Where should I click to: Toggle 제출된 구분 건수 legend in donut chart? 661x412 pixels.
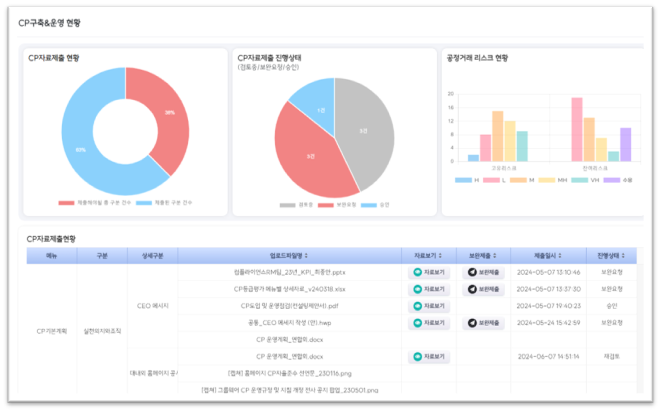pyautogui.click(x=164, y=203)
